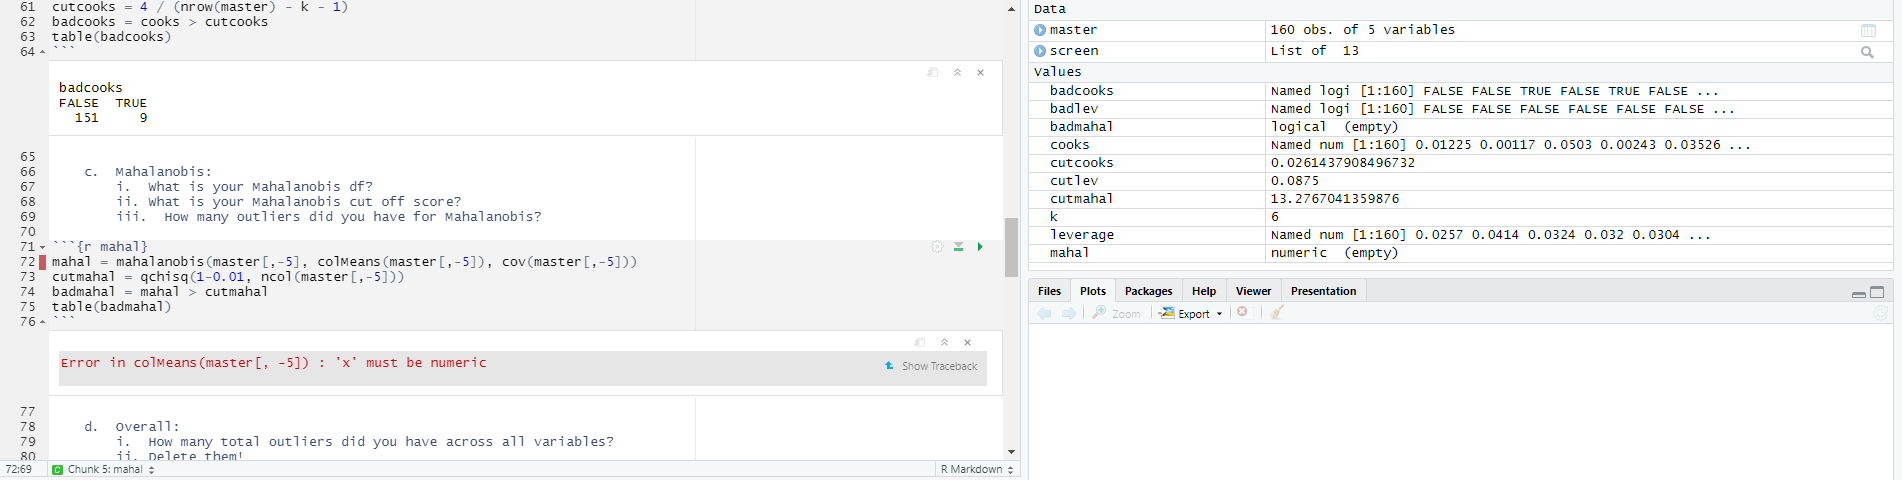Switch to the Presentation tab

(x=1323, y=291)
